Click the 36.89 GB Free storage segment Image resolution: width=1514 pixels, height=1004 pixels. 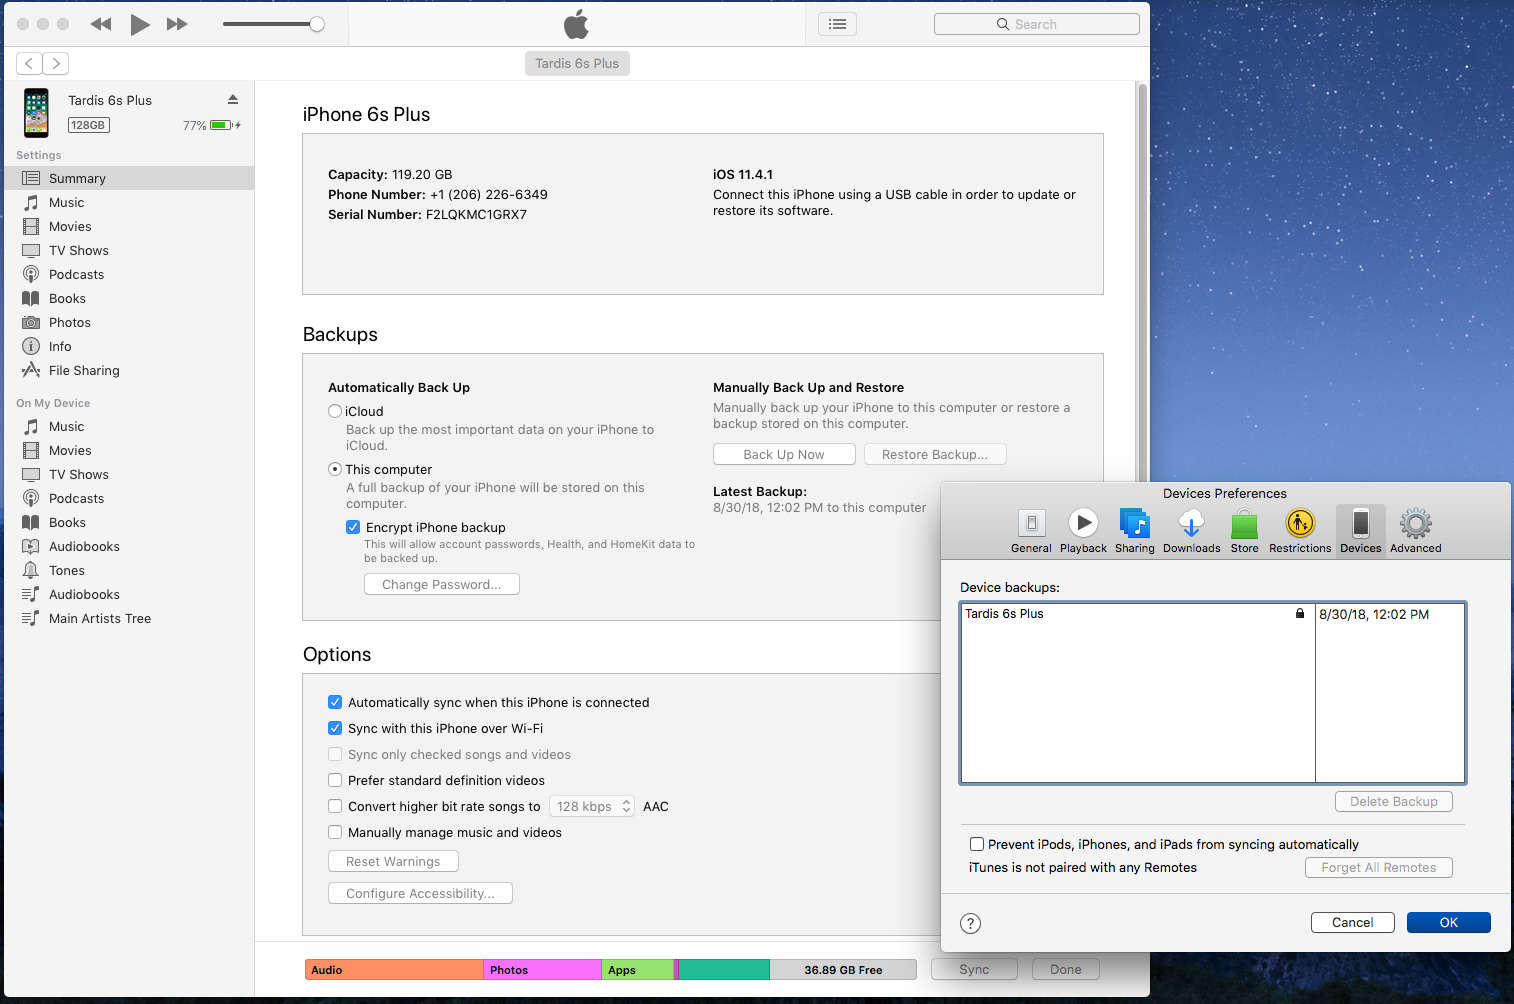click(x=843, y=969)
